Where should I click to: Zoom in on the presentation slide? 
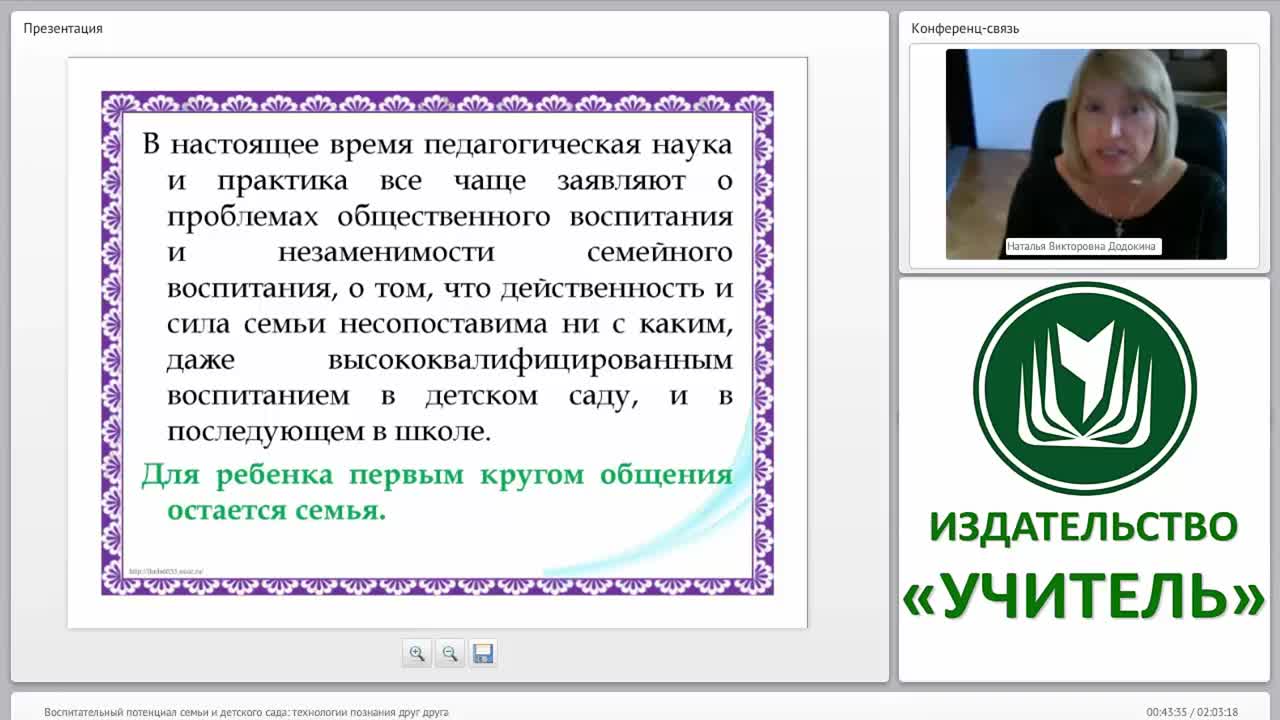click(417, 653)
